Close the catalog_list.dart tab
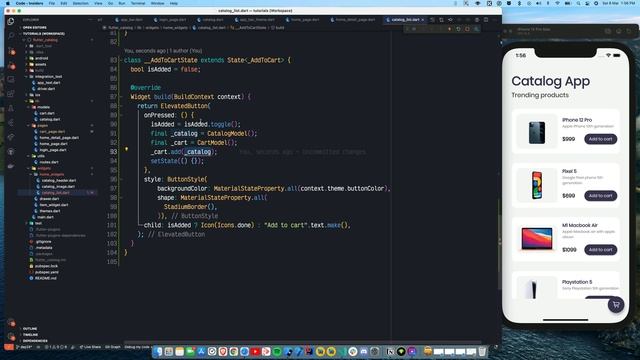This screenshot has height=360, width=640. click(x=422, y=20)
